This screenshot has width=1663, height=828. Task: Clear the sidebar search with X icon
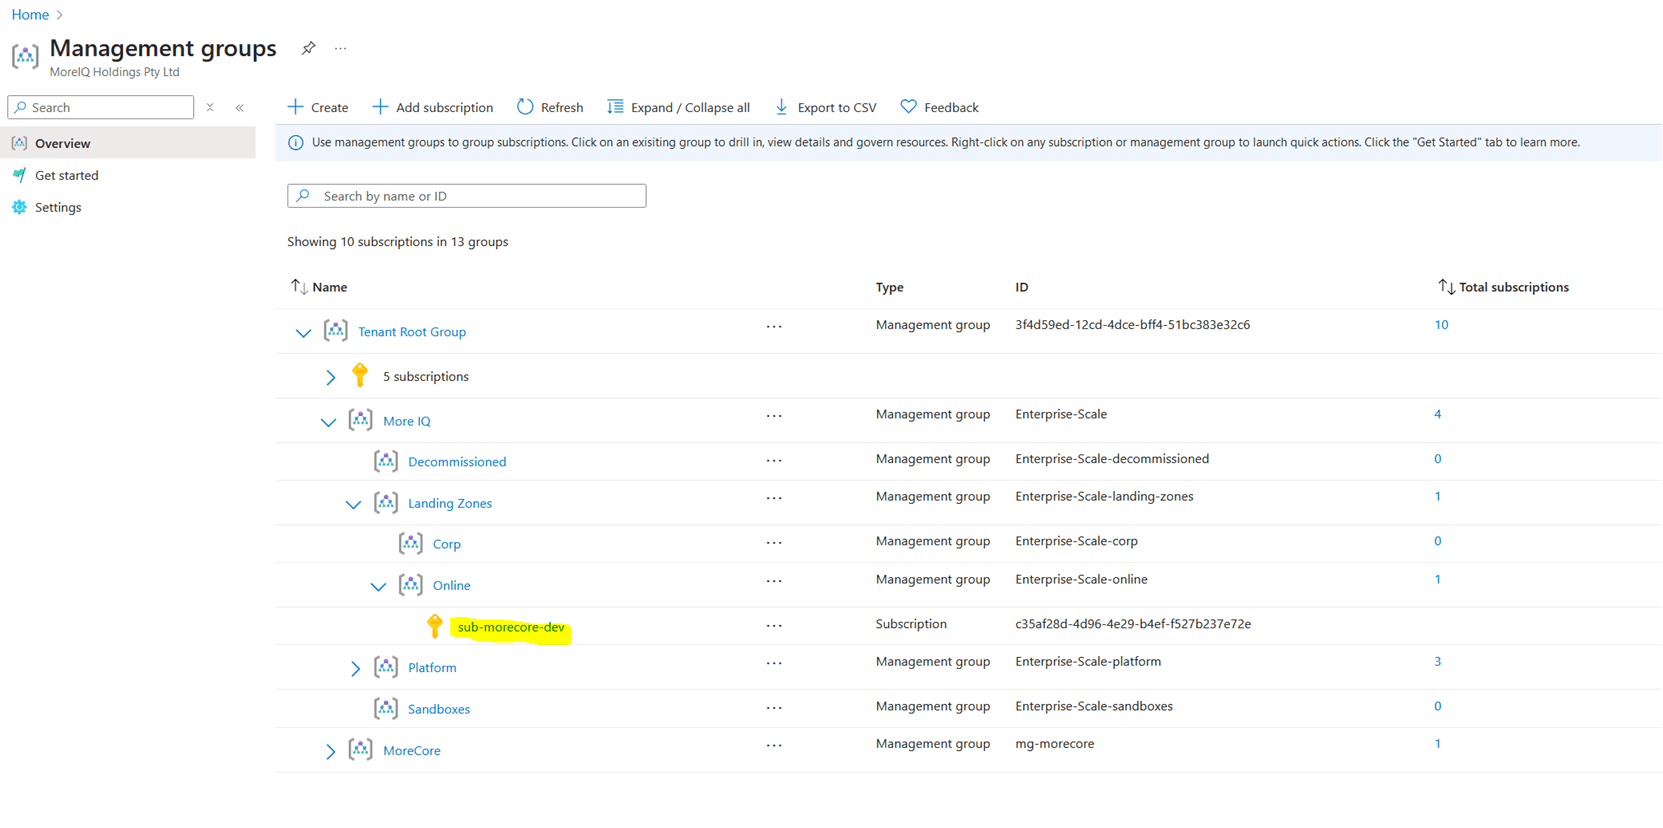(210, 107)
